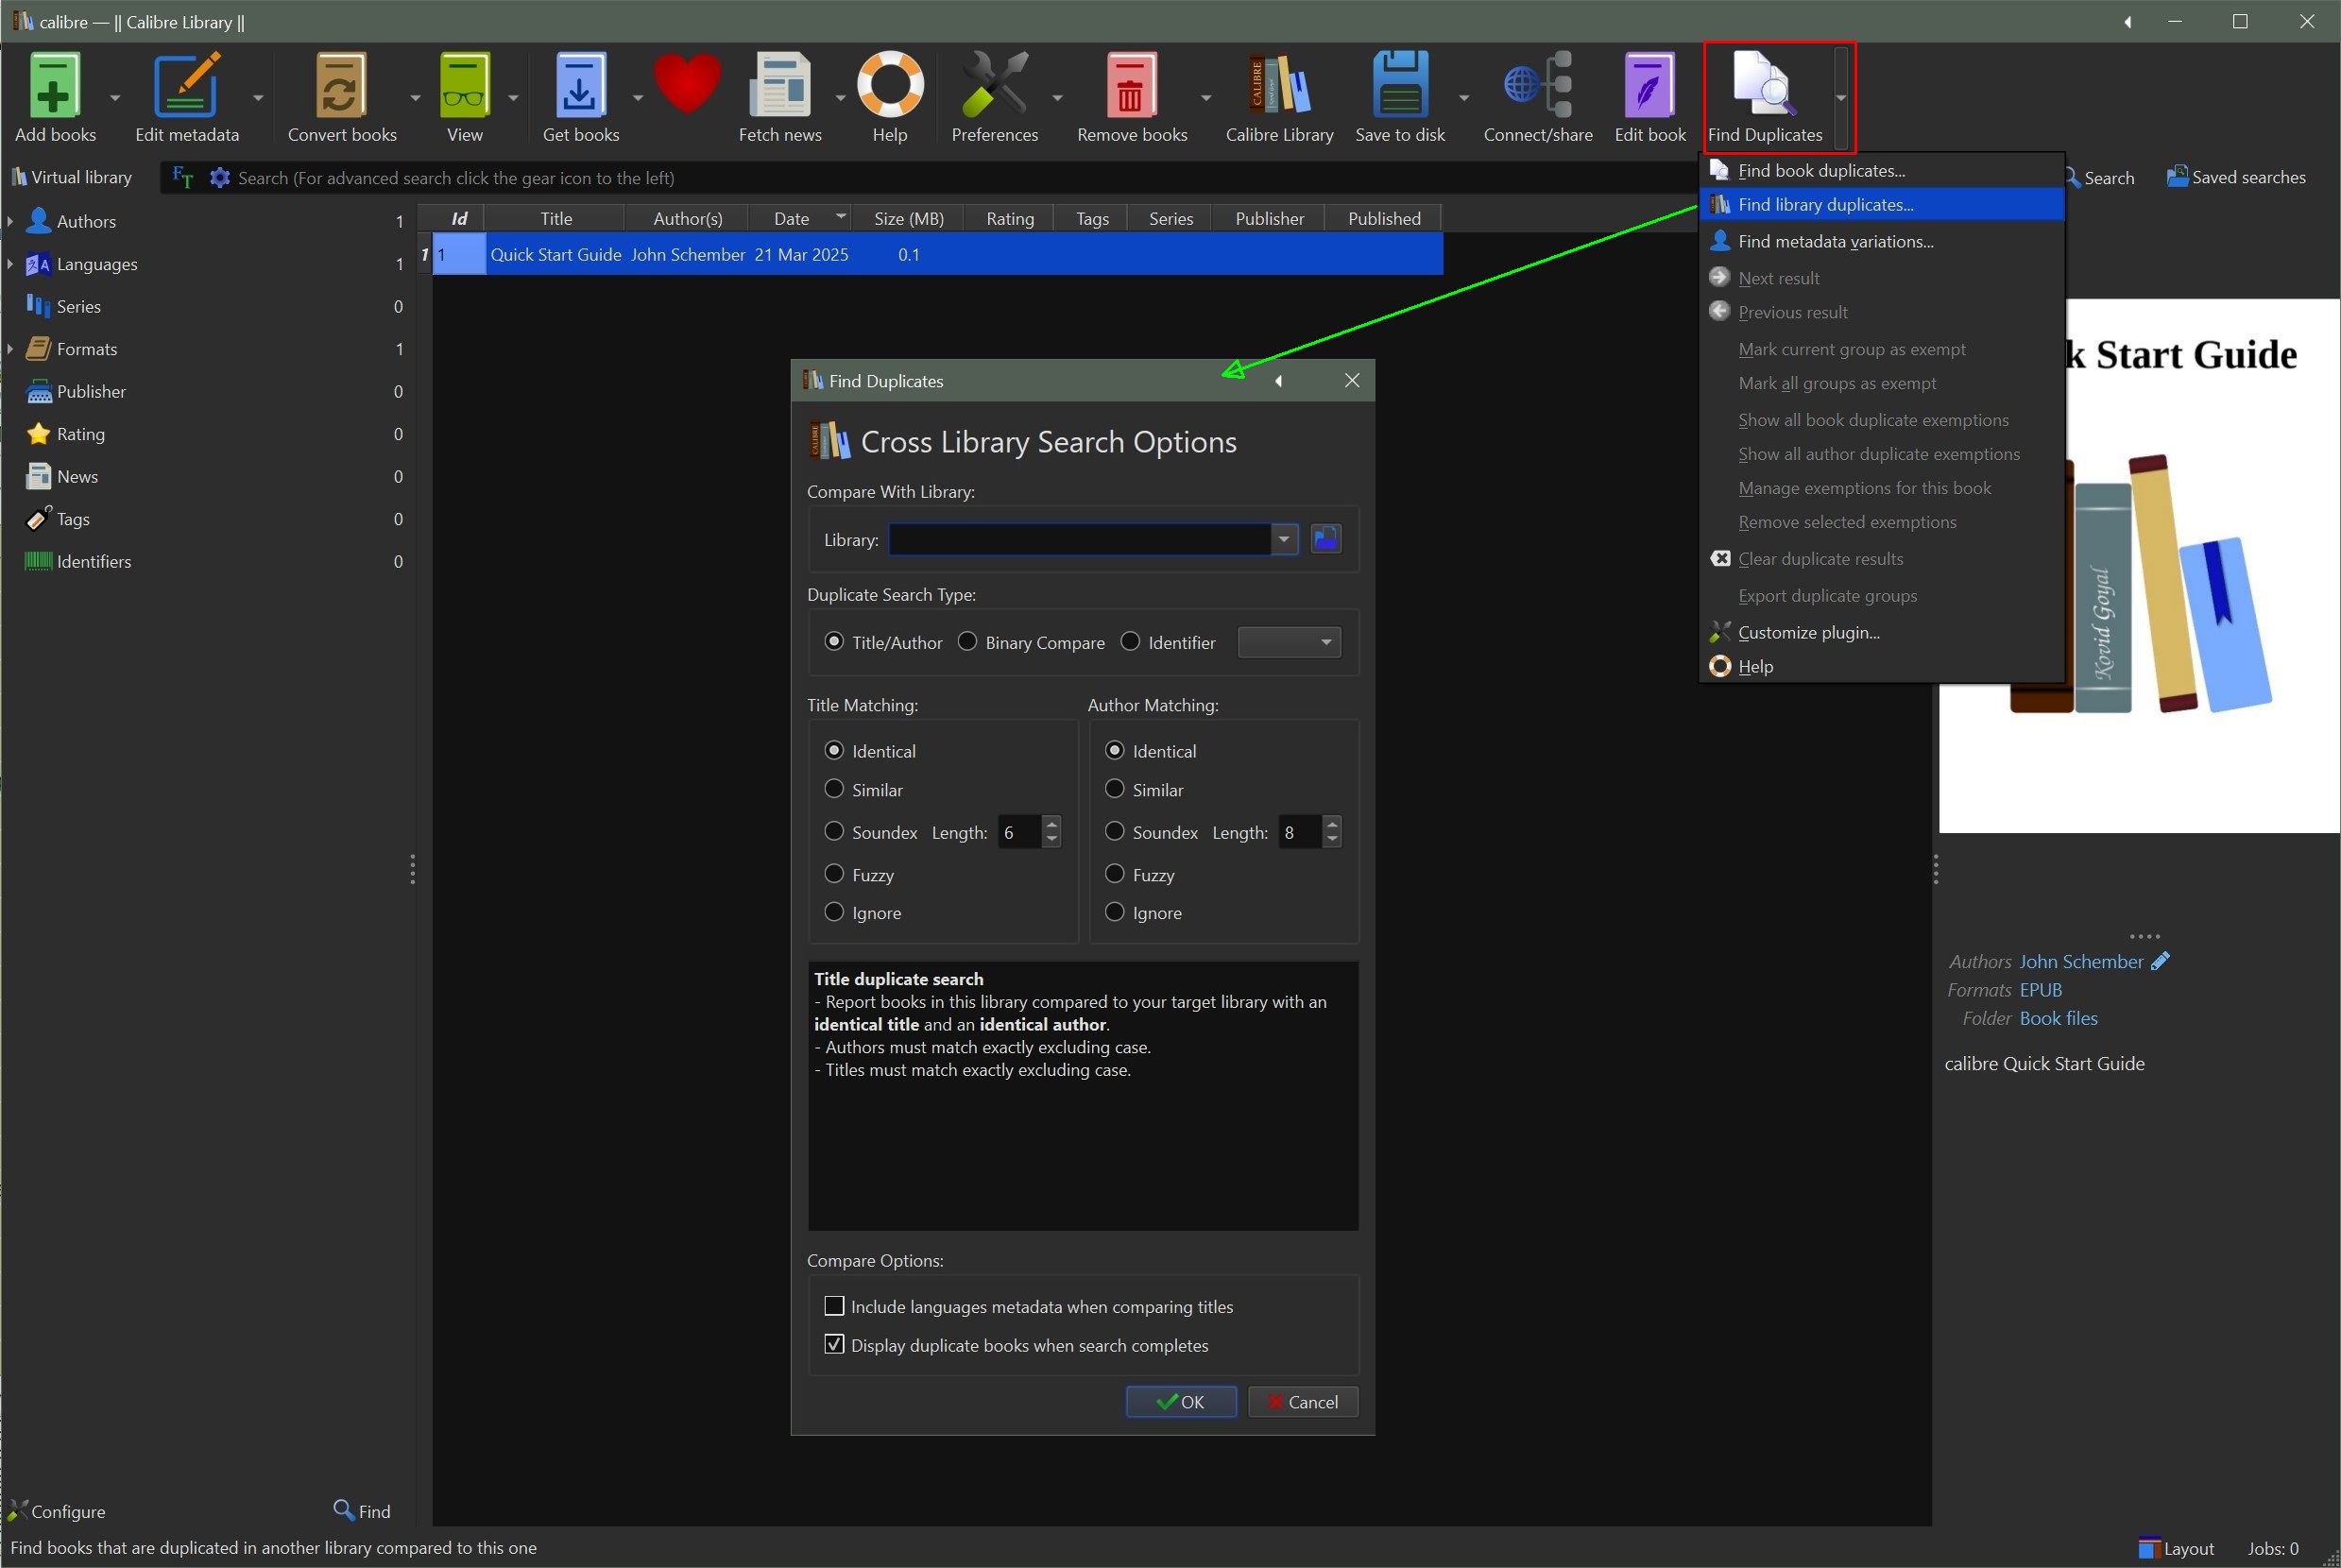2341x1568 pixels.
Task: Click the Quick Start Guide cover image
Action: pos(2139,565)
